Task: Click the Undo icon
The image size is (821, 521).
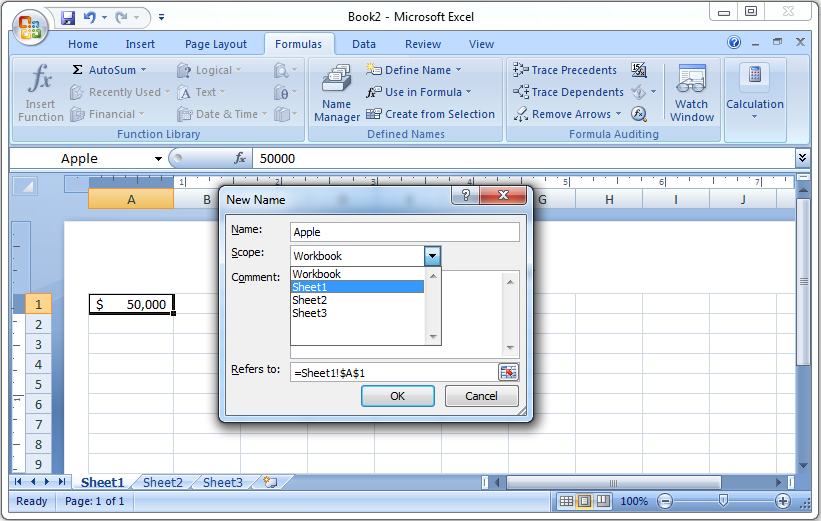Action: pos(90,18)
